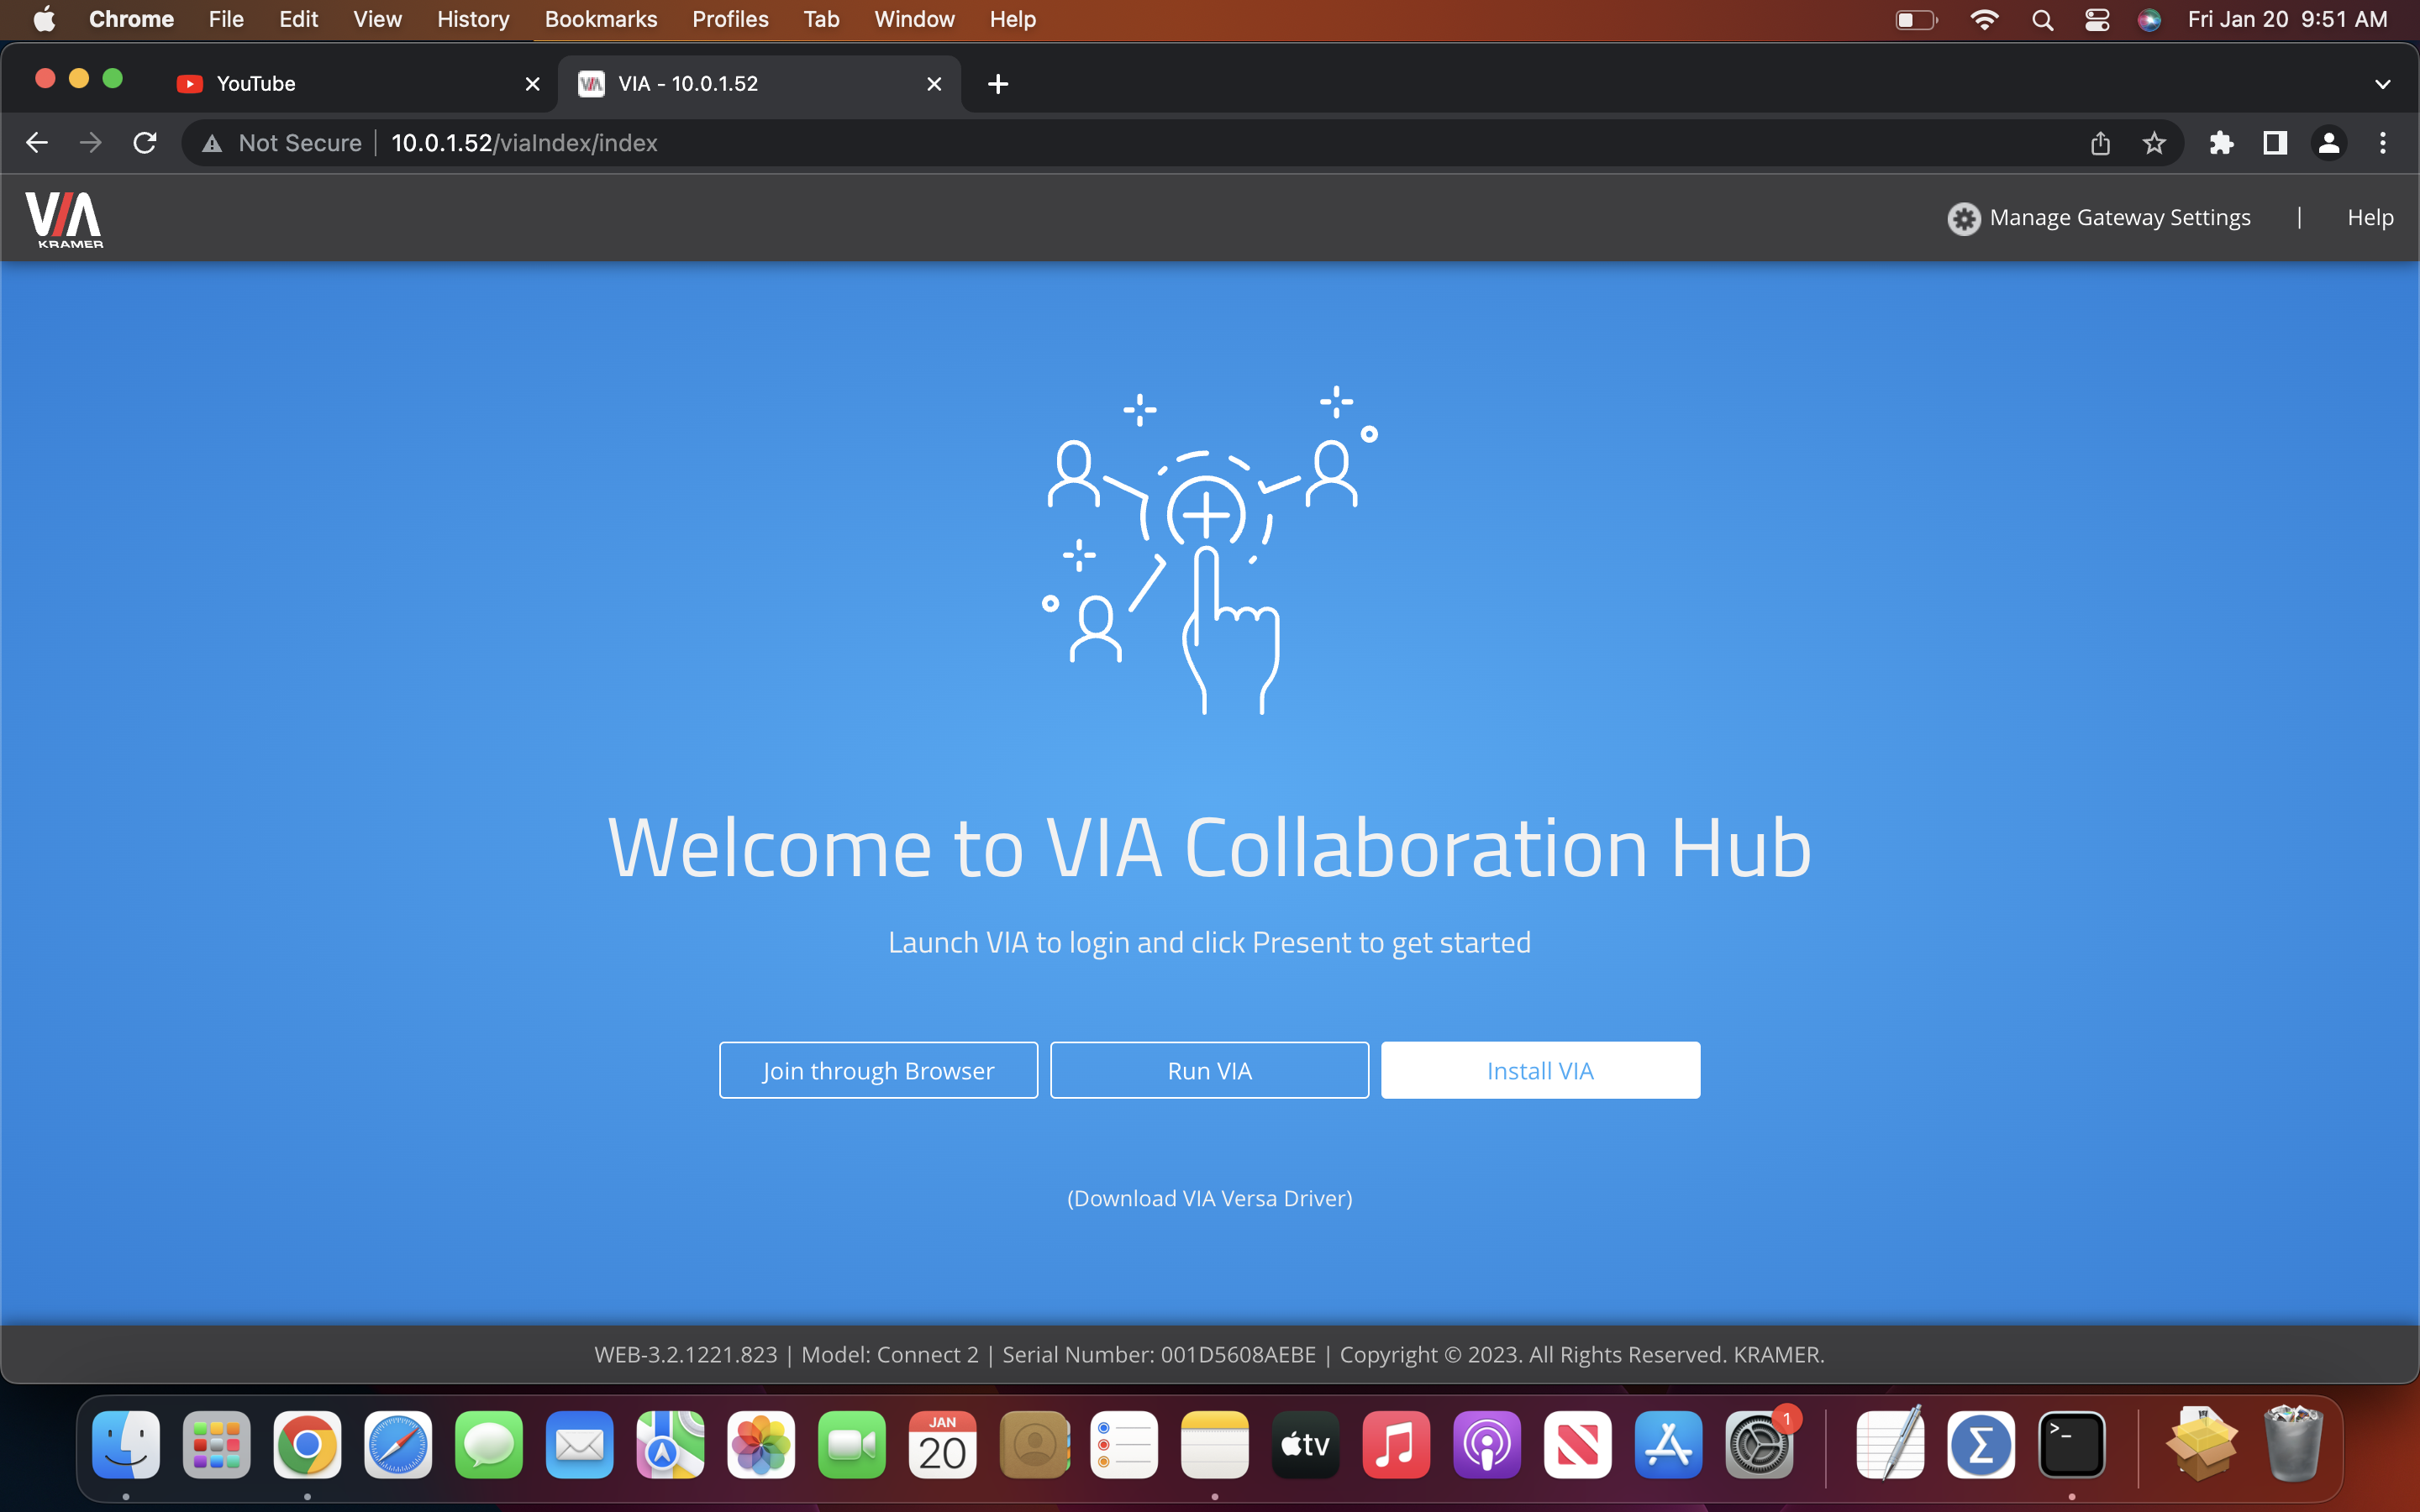Click Serial Number 001D5608AEBE footer text
This screenshot has width=2420, height=1512.
[x=1159, y=1354]
